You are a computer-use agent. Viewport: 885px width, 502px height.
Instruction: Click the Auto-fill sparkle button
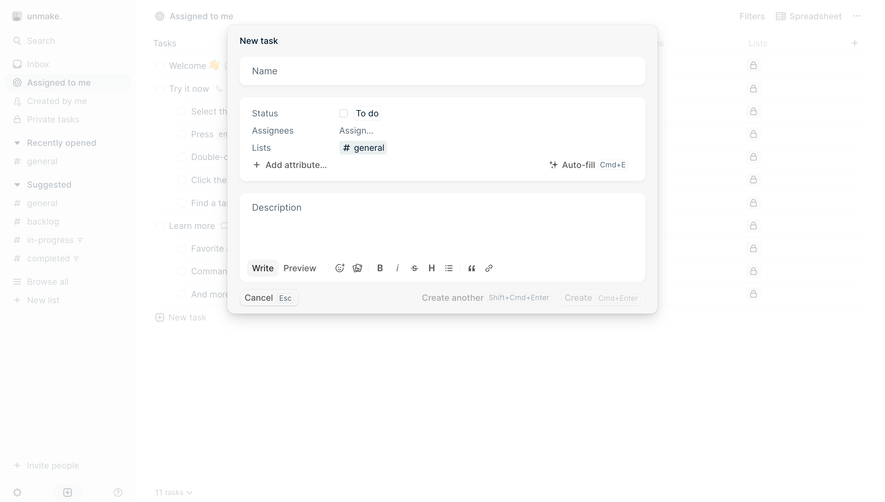[x=588, y=165]
